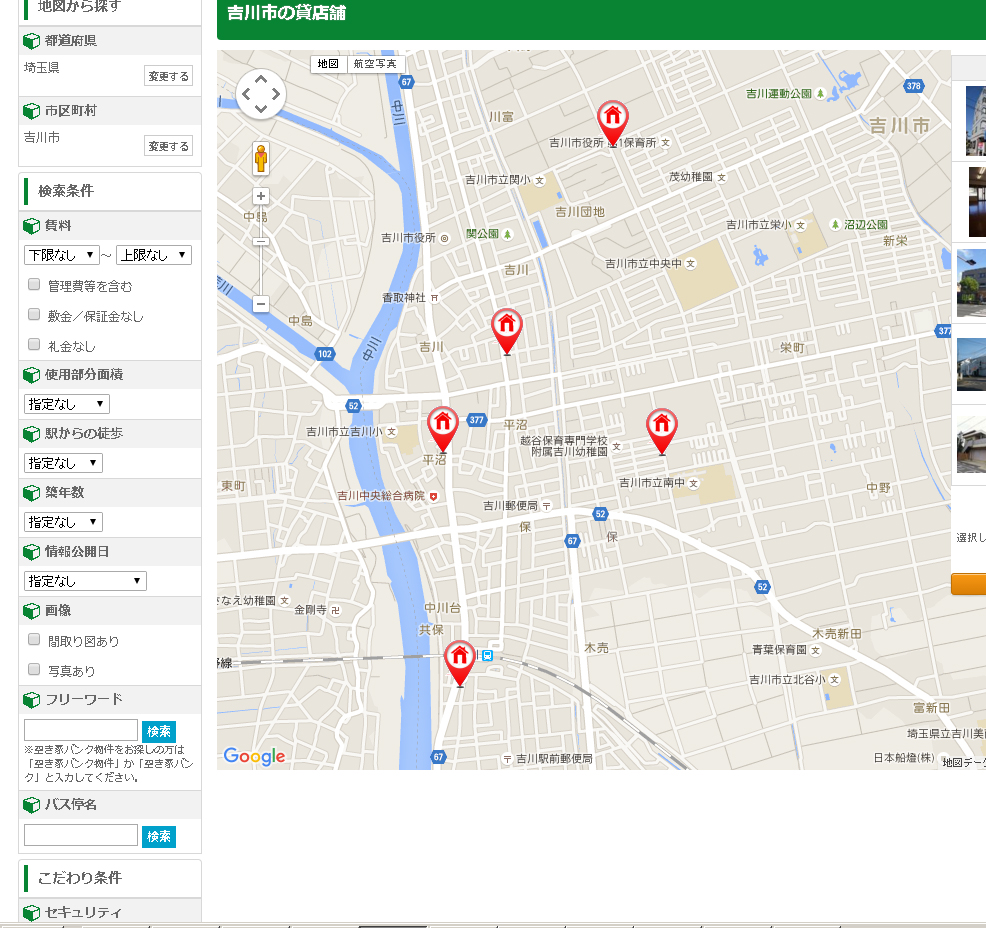Click the orange button at right edge
The width and height of the screenshot is (986, 928).
pyautogui.click(x=968, y=583)
